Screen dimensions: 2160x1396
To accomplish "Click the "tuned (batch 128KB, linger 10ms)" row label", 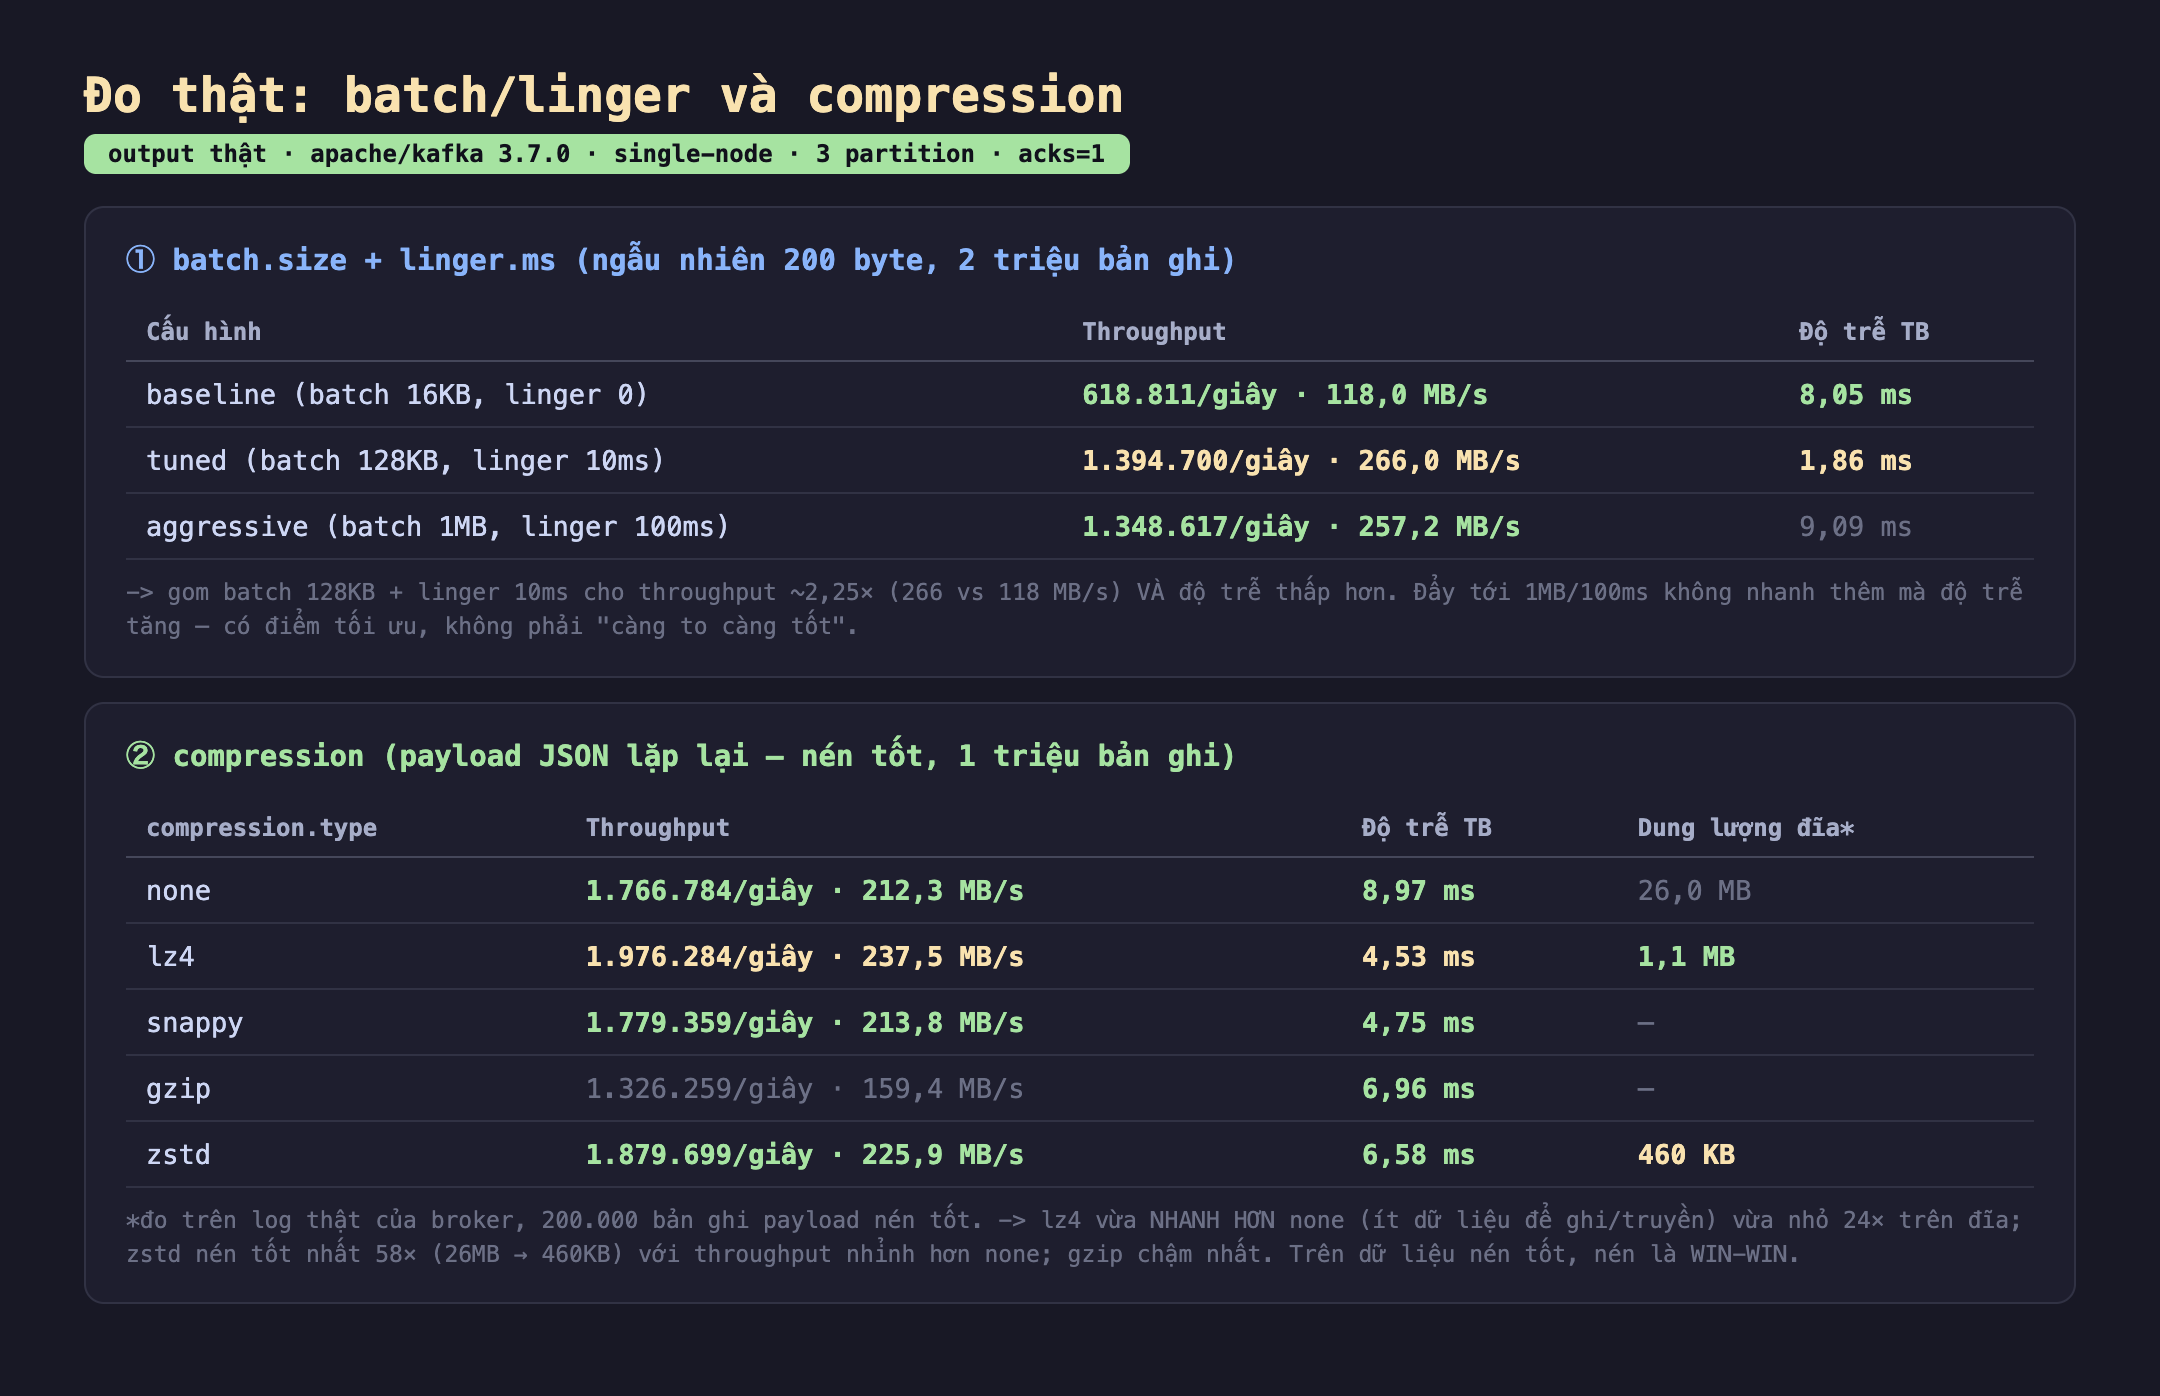I will [405, 461].
